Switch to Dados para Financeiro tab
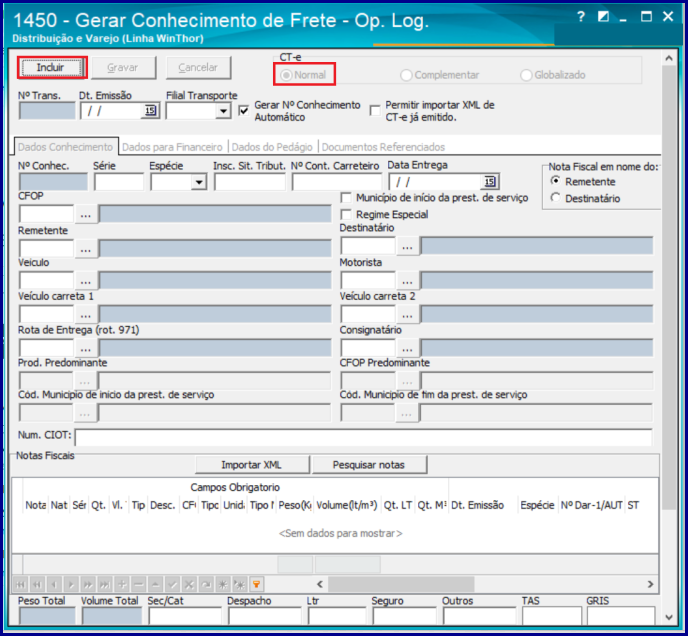Image resolution: width=688 pixels, height=636 pixels. click(x=172, y=147)
